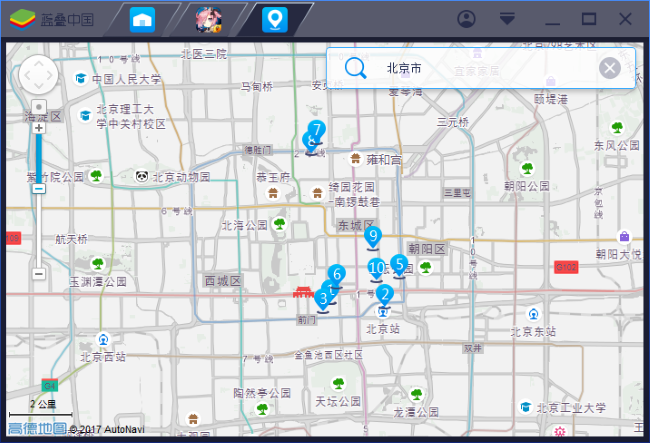Open the BlueStacks home tab
This screenshot has width=650, height=443.
(142, 19)
